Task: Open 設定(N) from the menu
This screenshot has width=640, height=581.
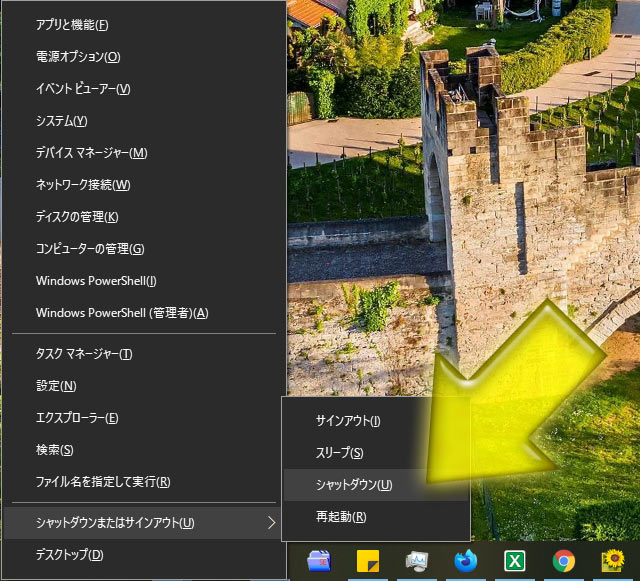Action: tap(144, 386)
